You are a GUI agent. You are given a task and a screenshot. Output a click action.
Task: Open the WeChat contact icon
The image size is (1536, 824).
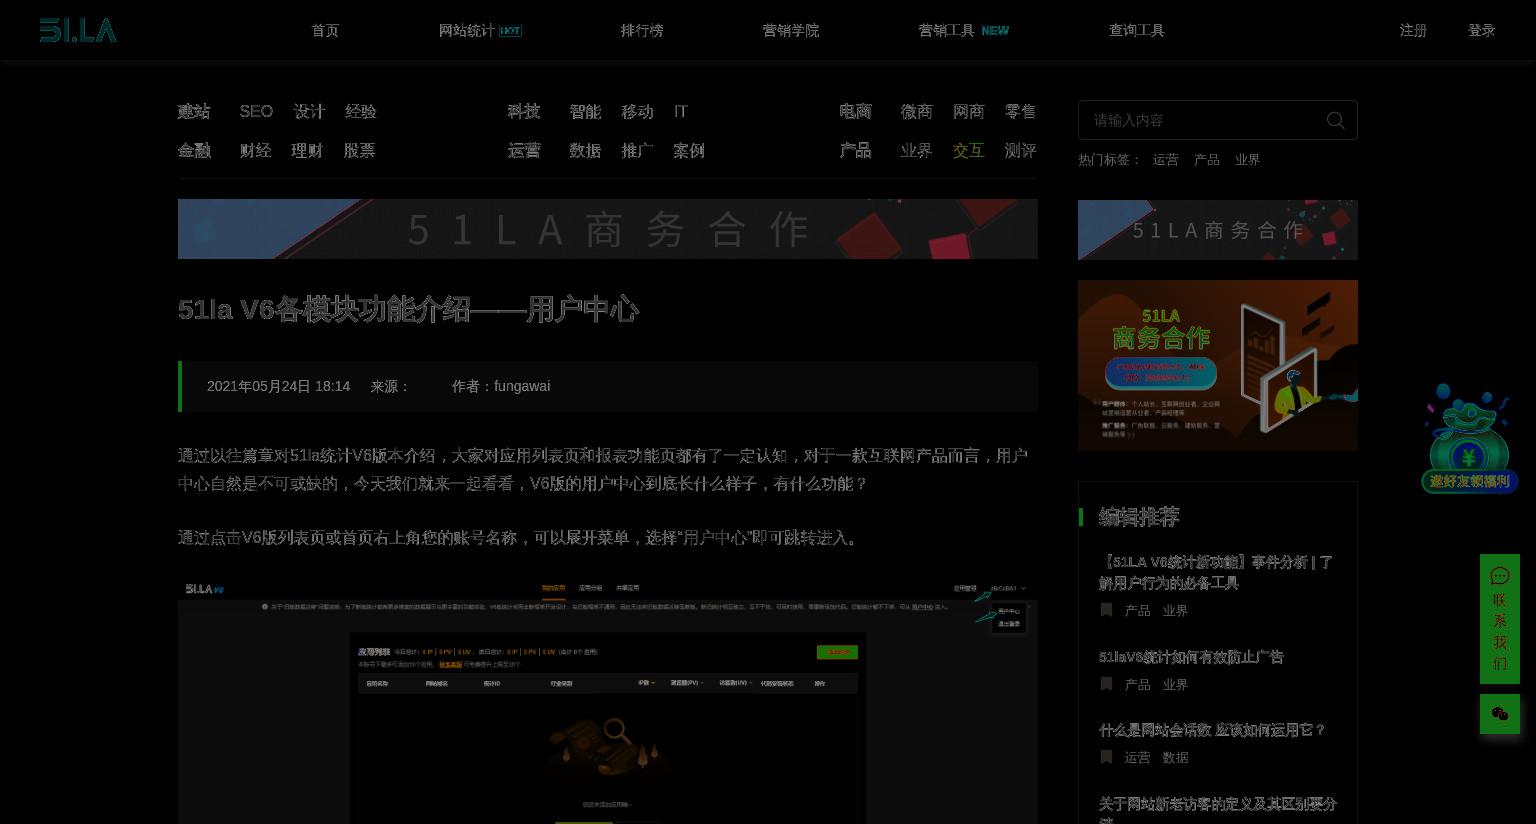(x=1499, y=714)
